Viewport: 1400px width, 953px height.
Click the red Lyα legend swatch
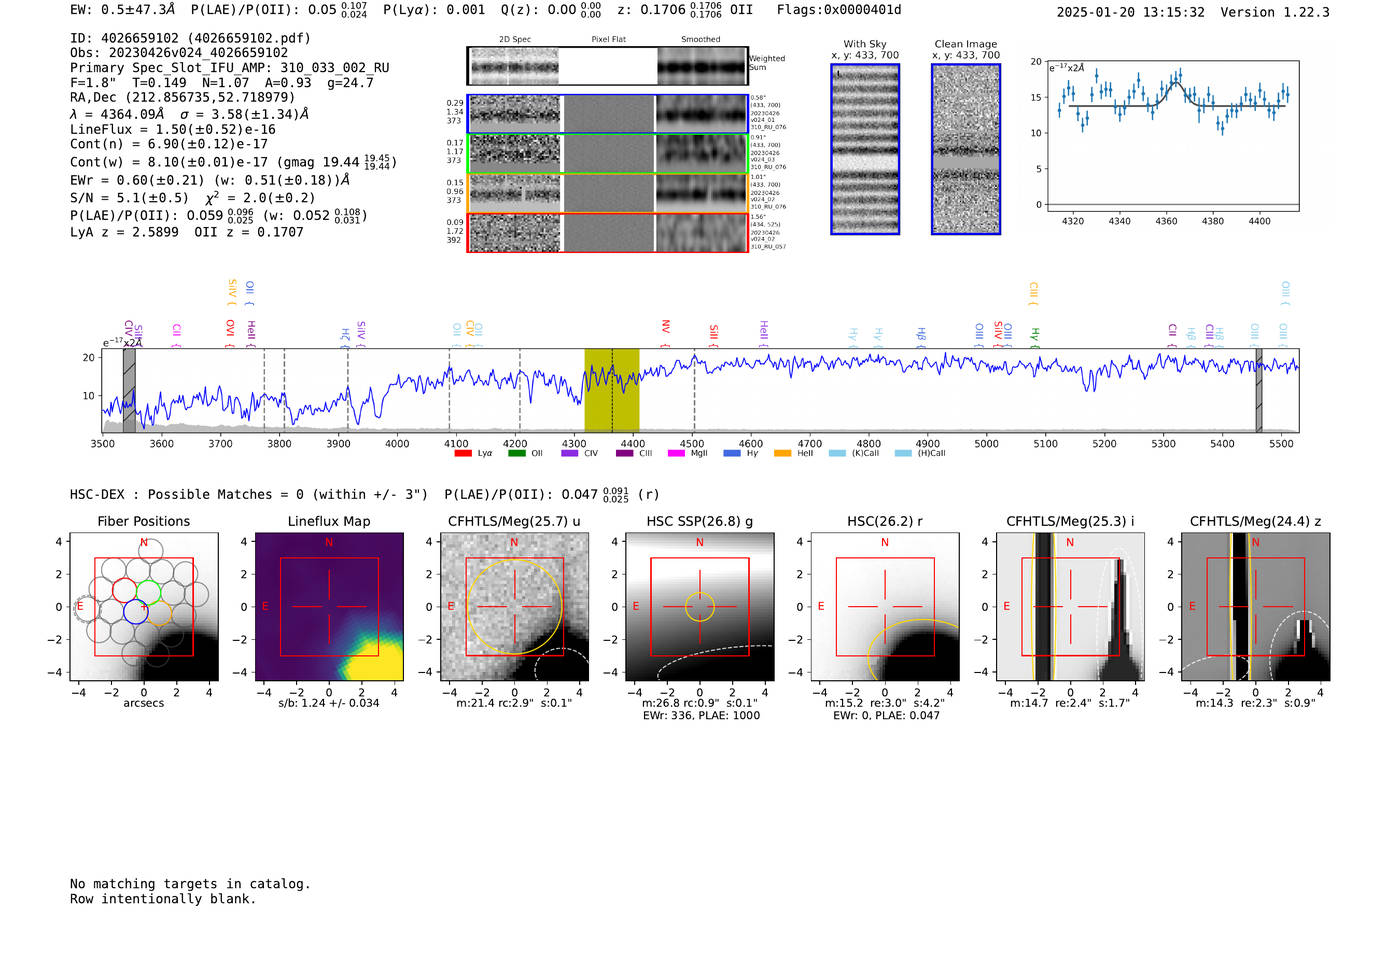[463, 453]
